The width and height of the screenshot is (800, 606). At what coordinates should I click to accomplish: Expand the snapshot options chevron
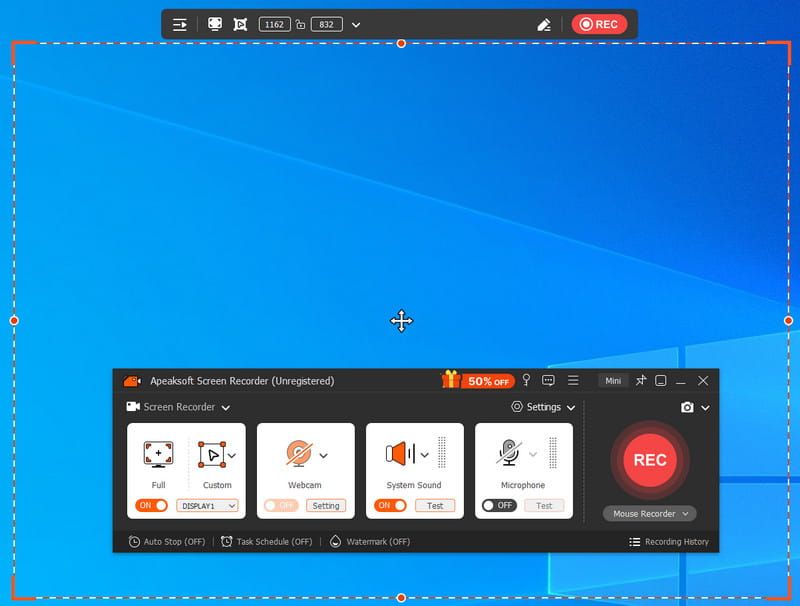705,408
